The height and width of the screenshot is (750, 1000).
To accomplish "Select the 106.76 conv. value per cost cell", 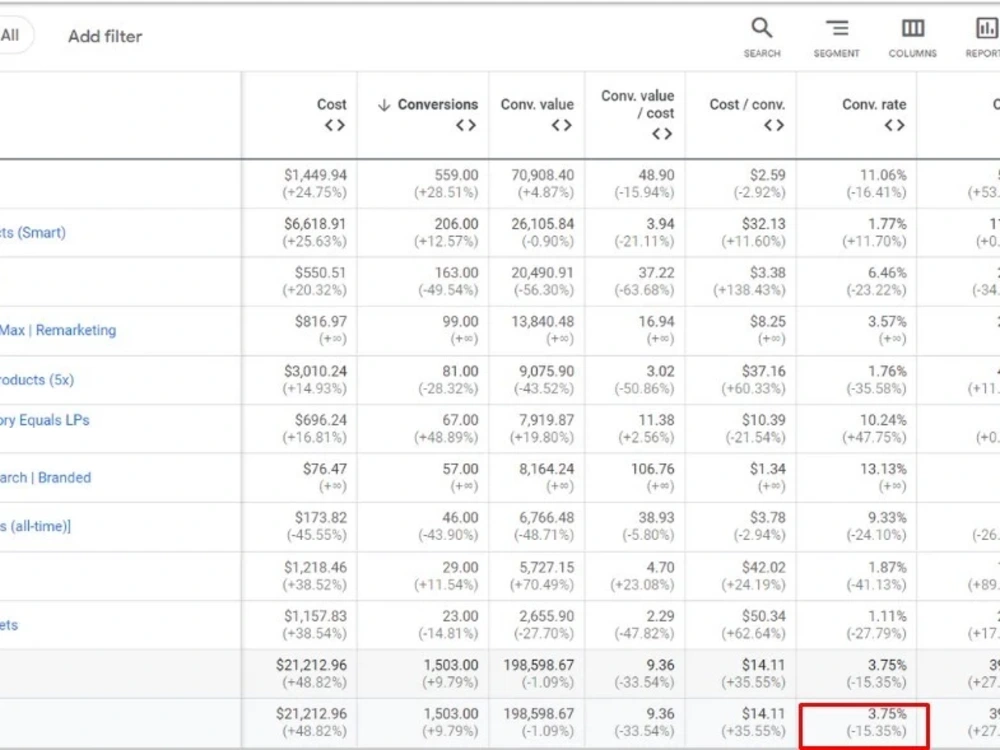I will point(635,478).
